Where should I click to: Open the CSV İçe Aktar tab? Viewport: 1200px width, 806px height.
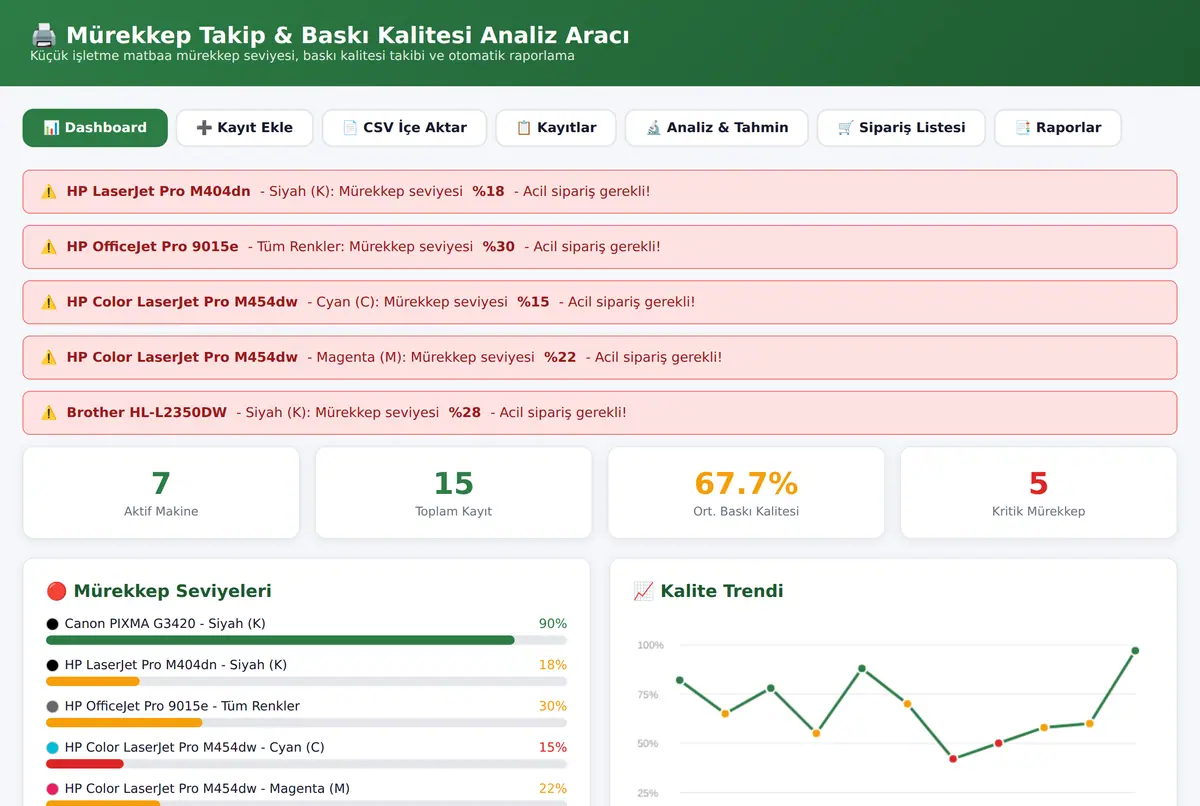pyautogui.click(x=404, y=128)
